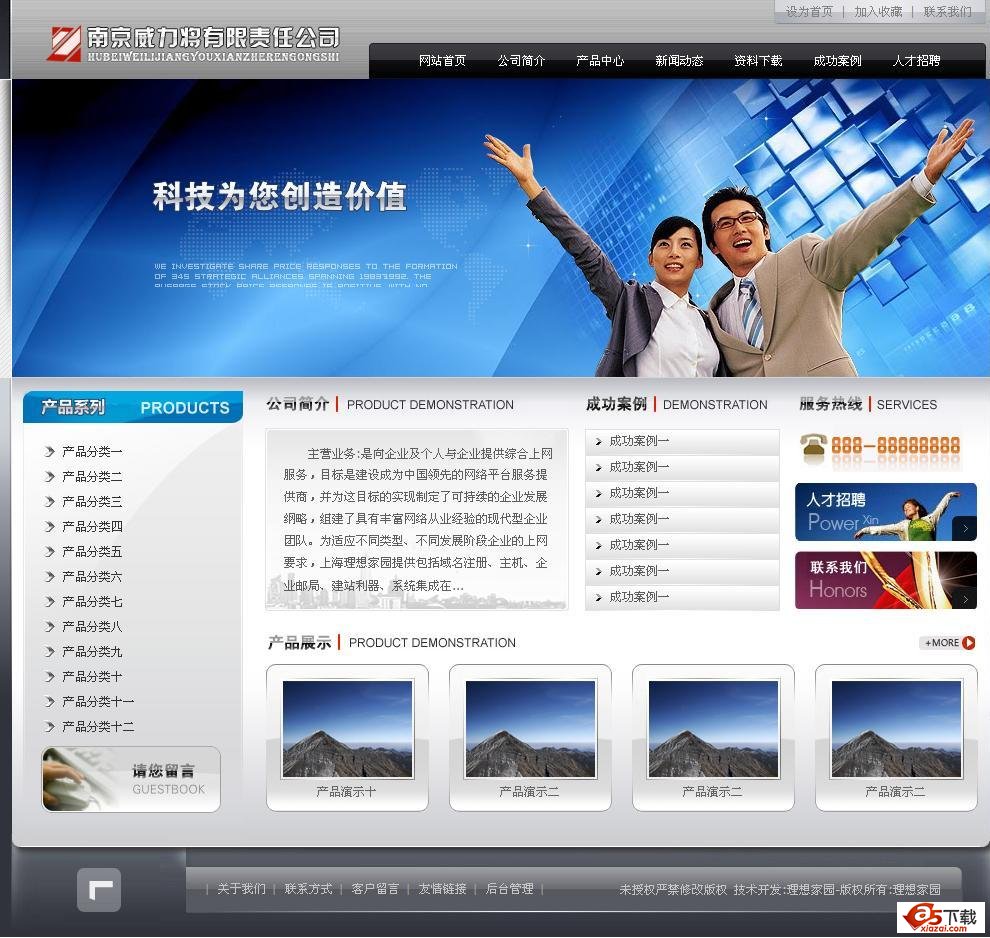Screen dimensions: 990x938
Task: Click 加入收藏 link at top
Action: [878, 11]
